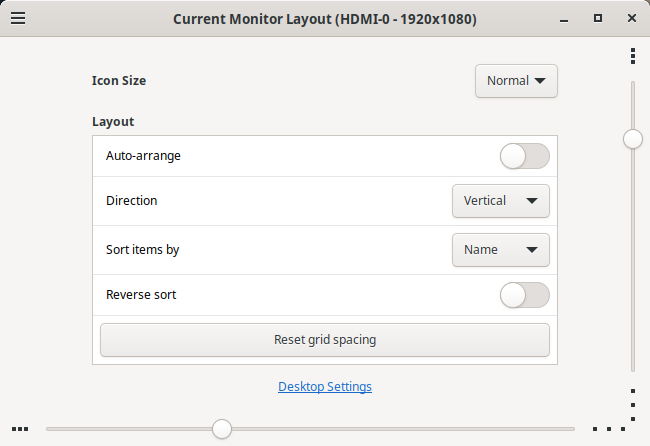The image size is (650, 446).
Task: Close the Current Monitor Layout window
Action: pyautogui.click(x=631, y=18)
